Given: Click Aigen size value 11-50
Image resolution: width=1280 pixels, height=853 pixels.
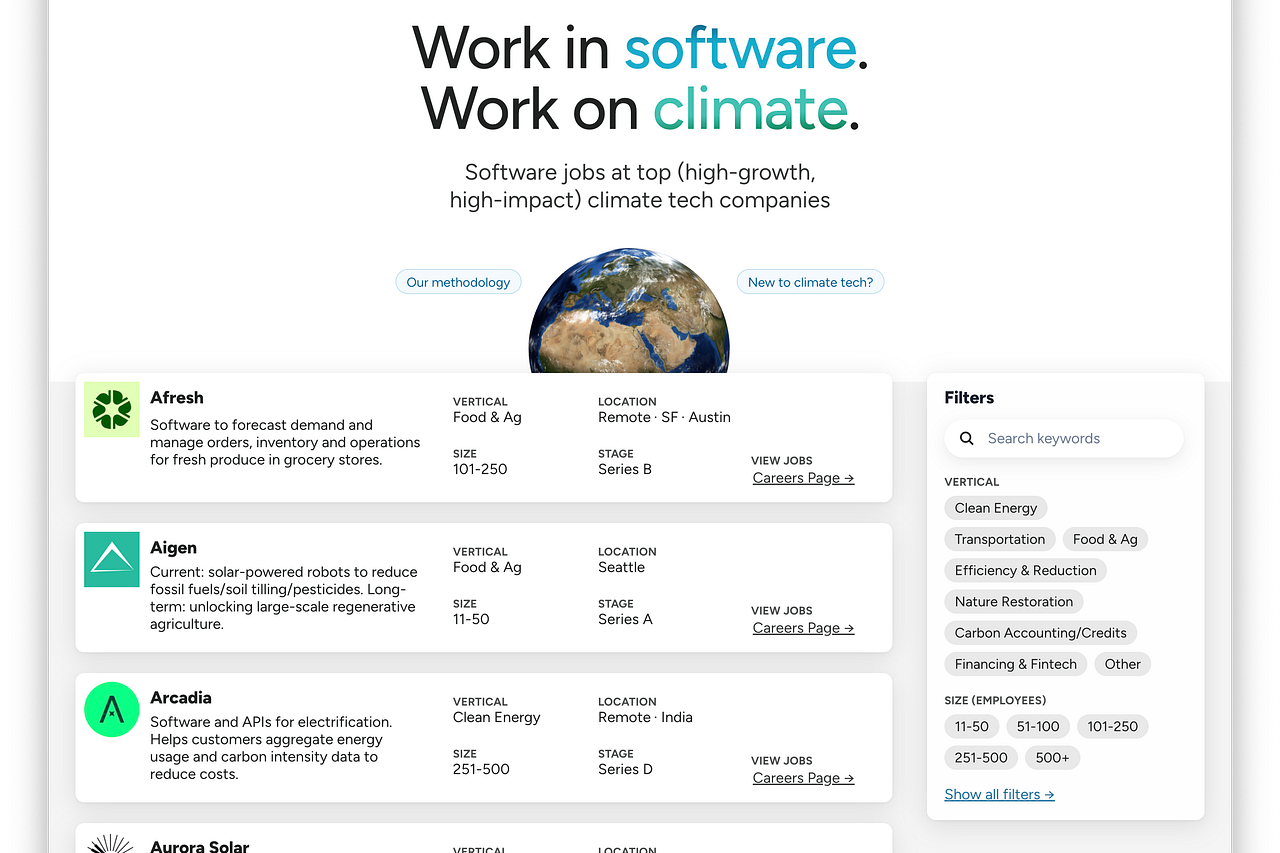Looking at the screenshot, I should (471, 619).
